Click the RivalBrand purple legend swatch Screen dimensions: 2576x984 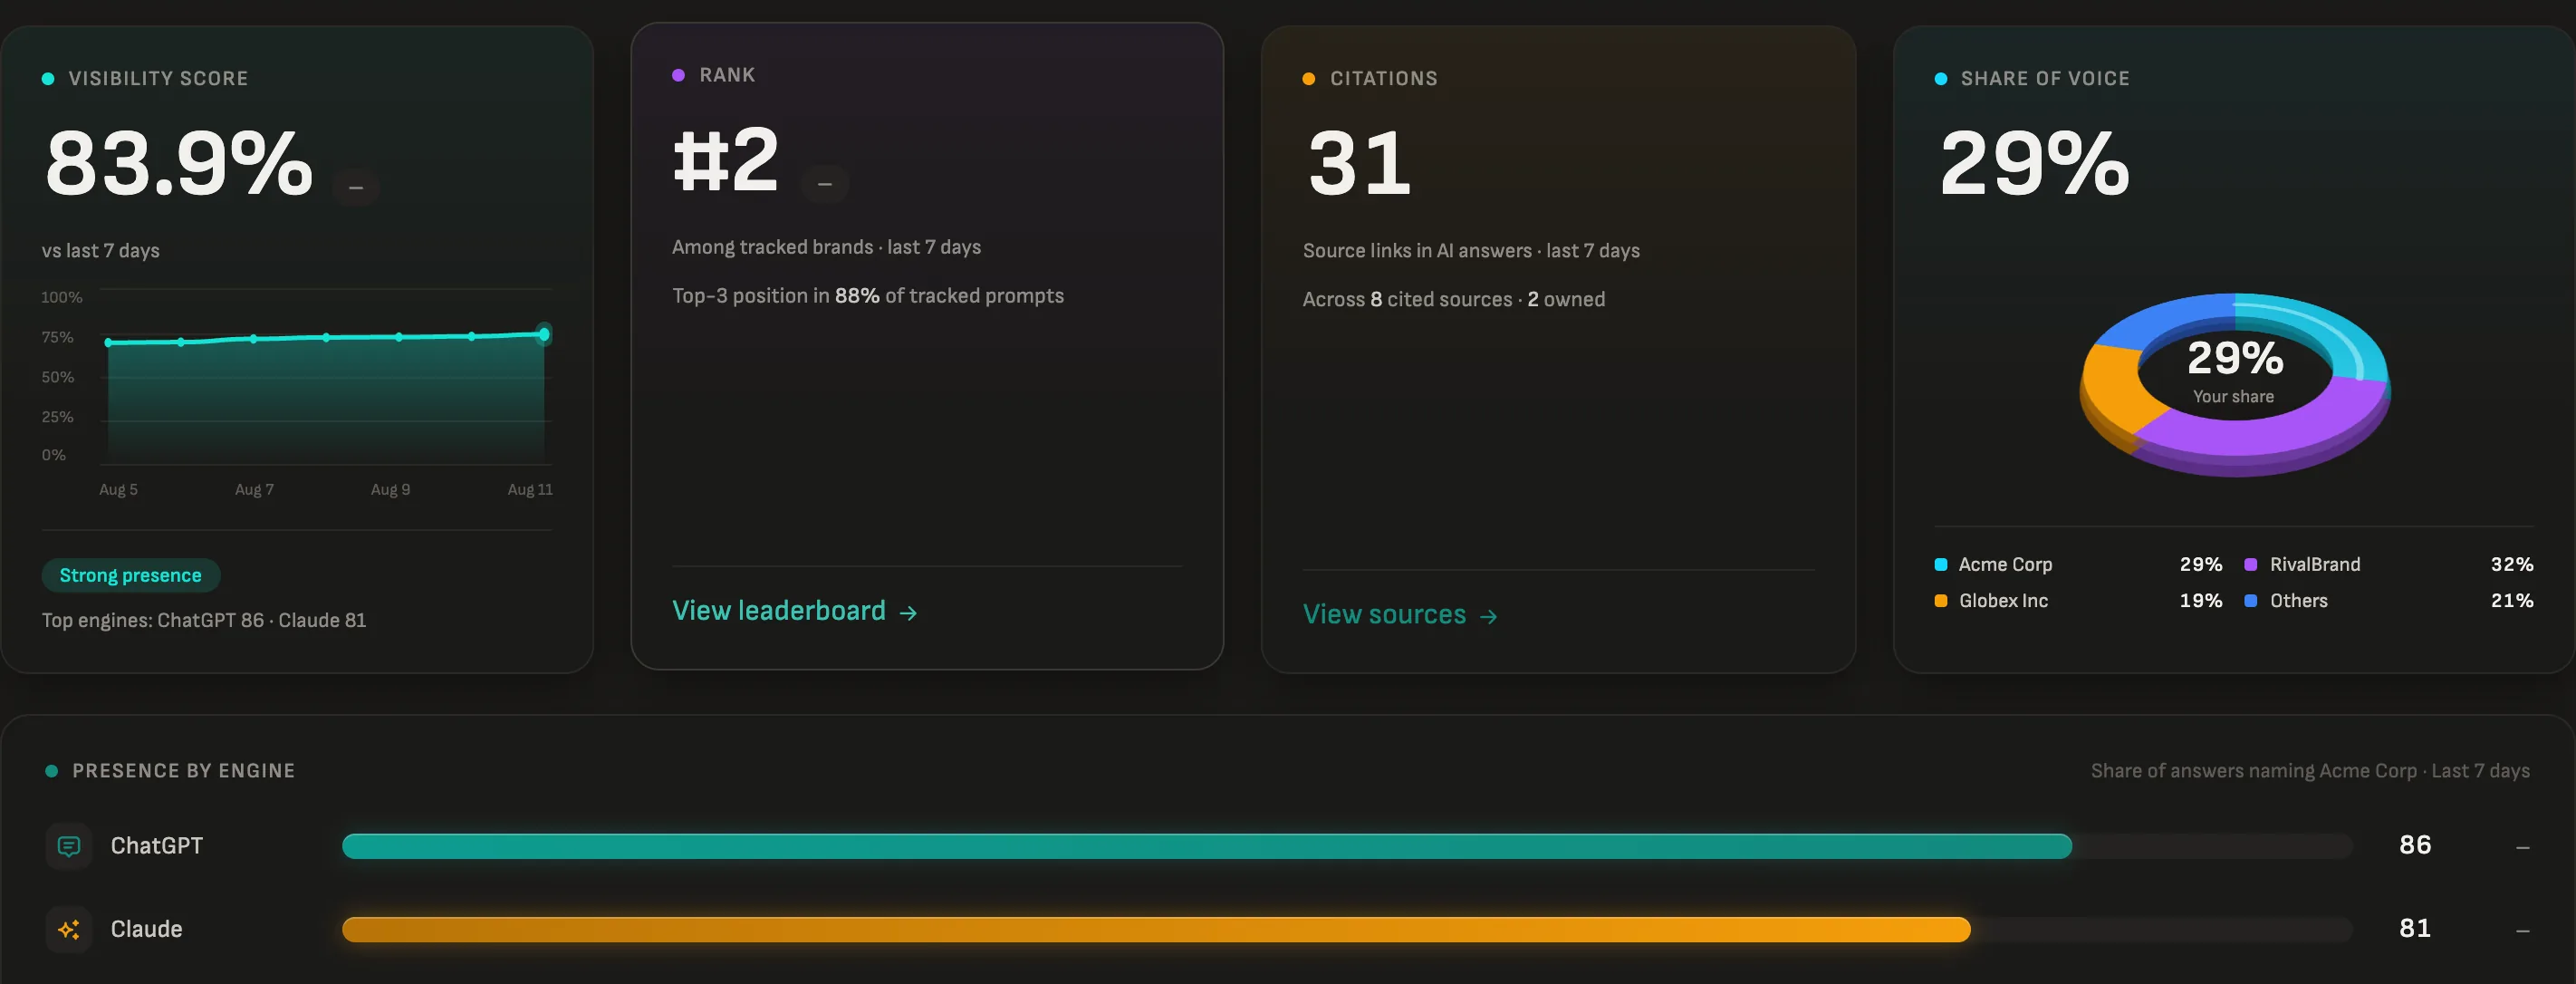2250,564
